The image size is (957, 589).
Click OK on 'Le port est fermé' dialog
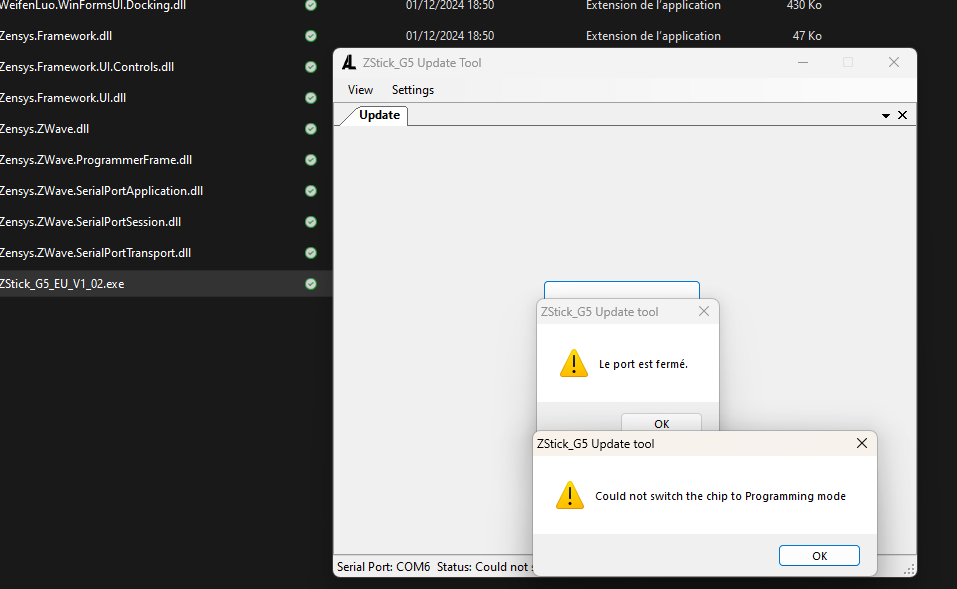point(662,422)
